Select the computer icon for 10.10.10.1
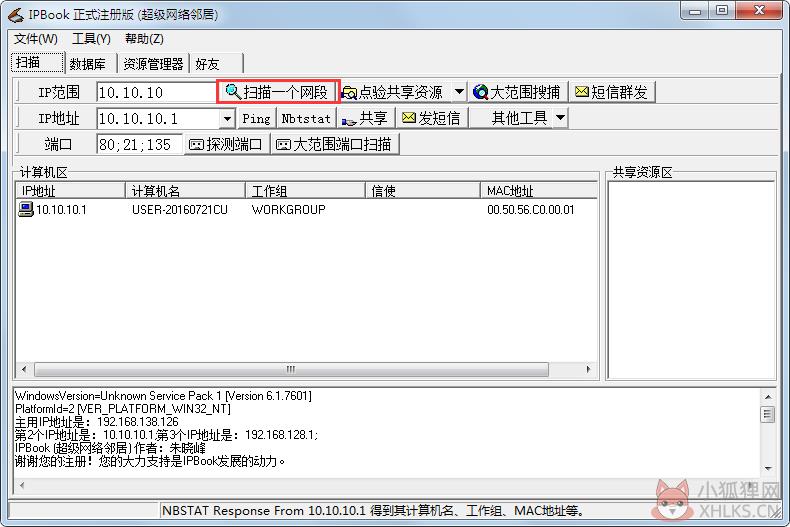The width and height of the screenshot is (790, 527). [26, 209]
